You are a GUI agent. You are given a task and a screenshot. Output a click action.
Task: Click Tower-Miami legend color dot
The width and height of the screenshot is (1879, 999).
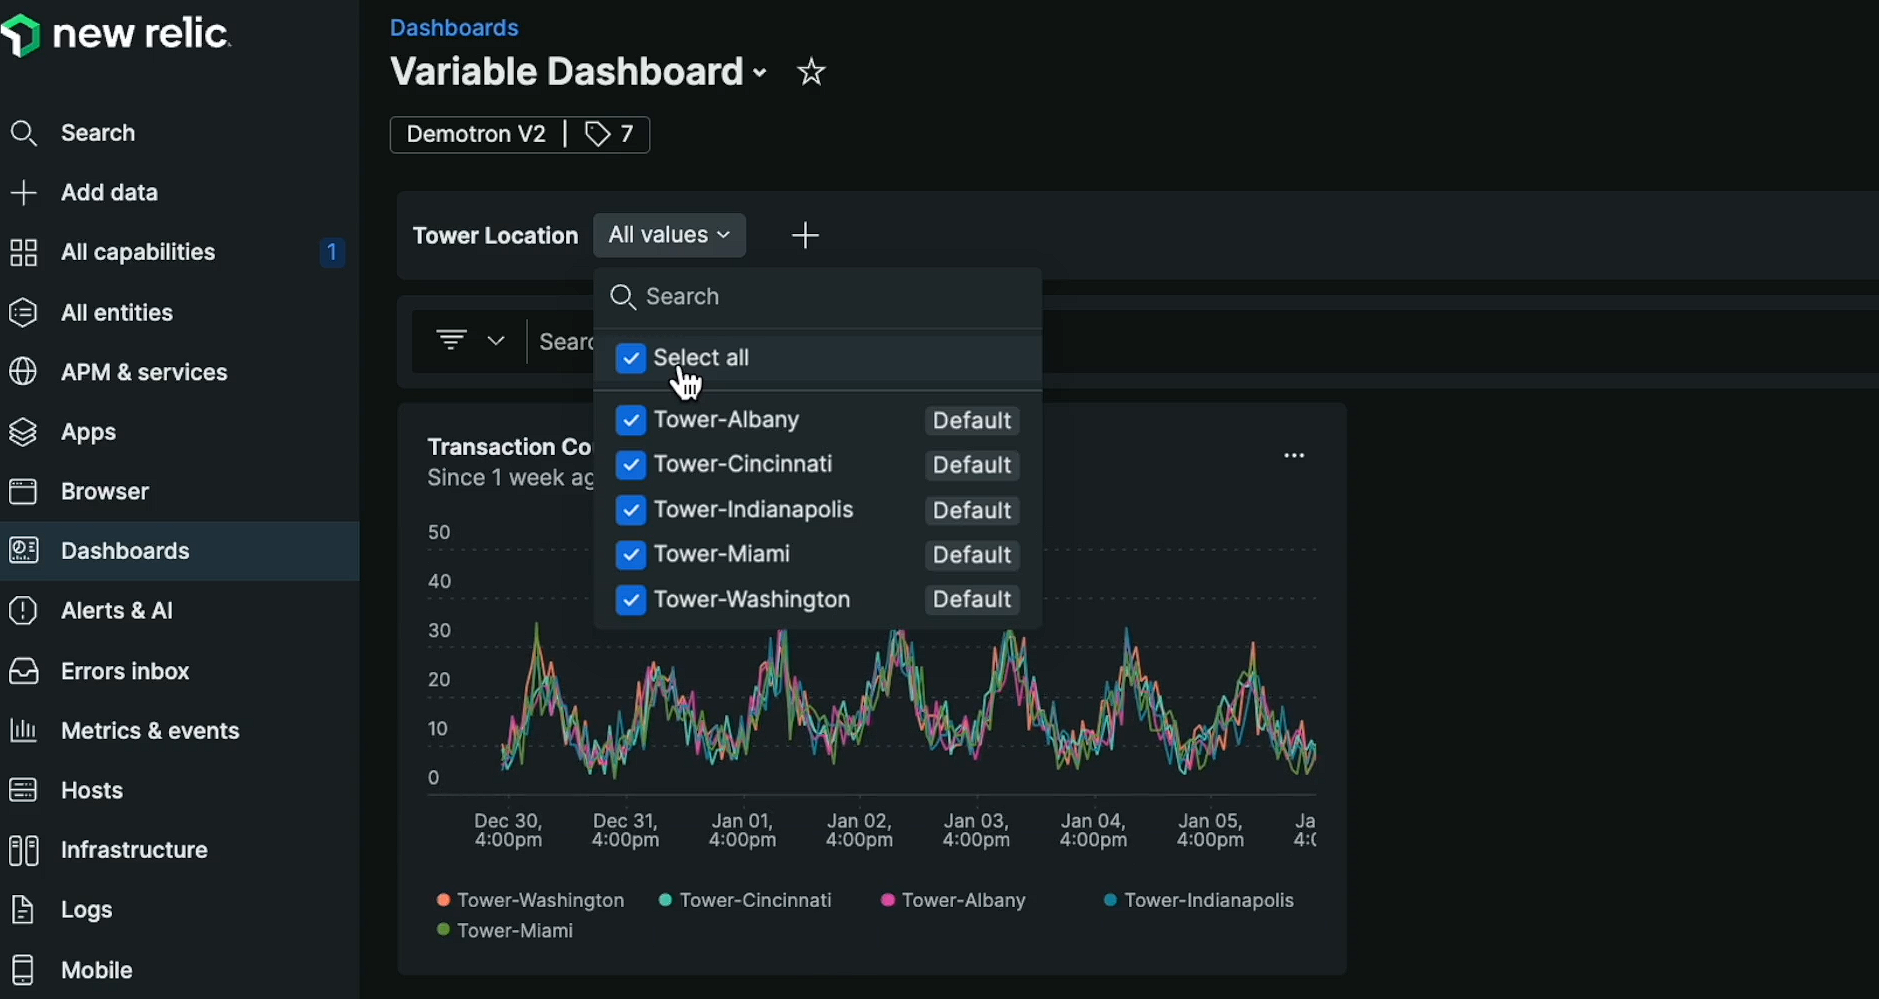[443, 930]
